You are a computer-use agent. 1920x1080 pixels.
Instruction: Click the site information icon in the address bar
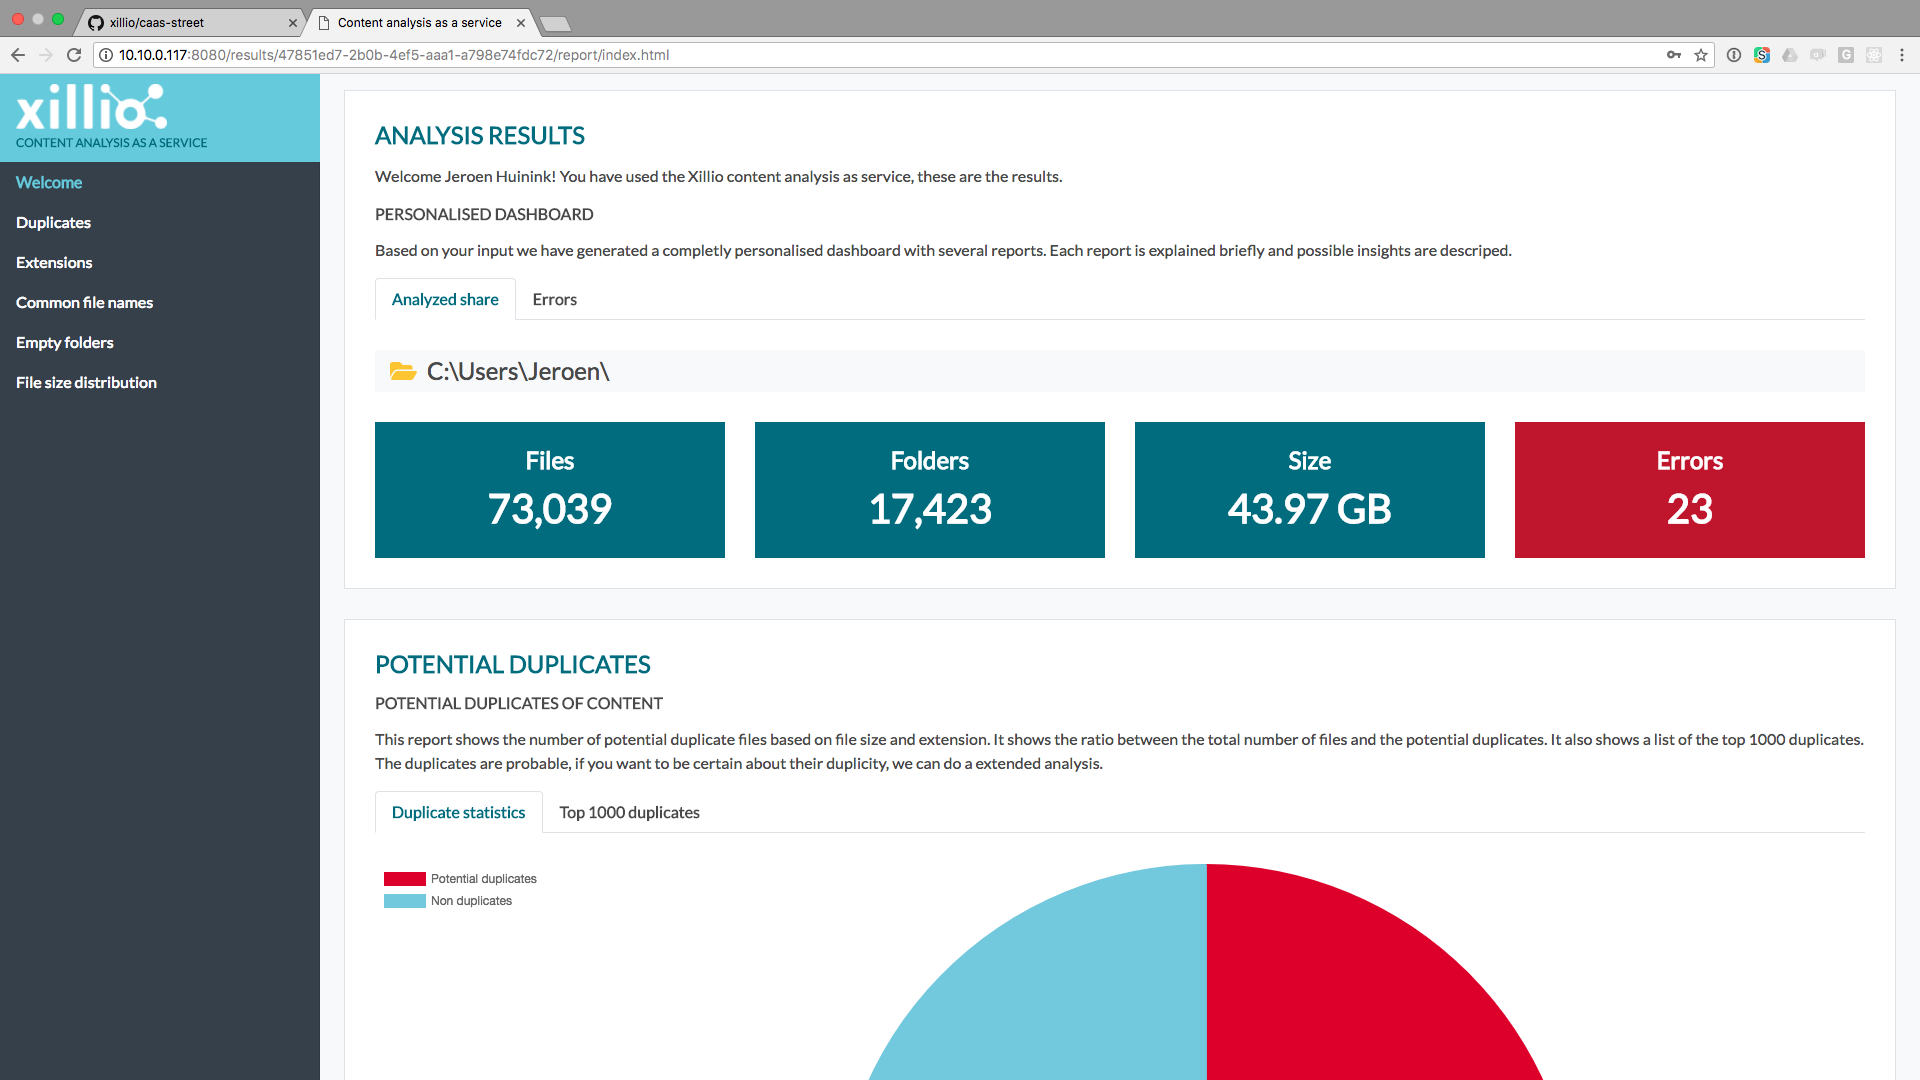coord(106,55)
